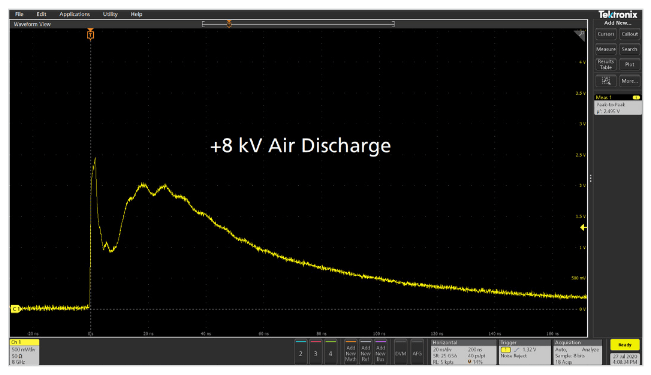Open the File menu
651x375 pixels.
click(x=19, y=14)
